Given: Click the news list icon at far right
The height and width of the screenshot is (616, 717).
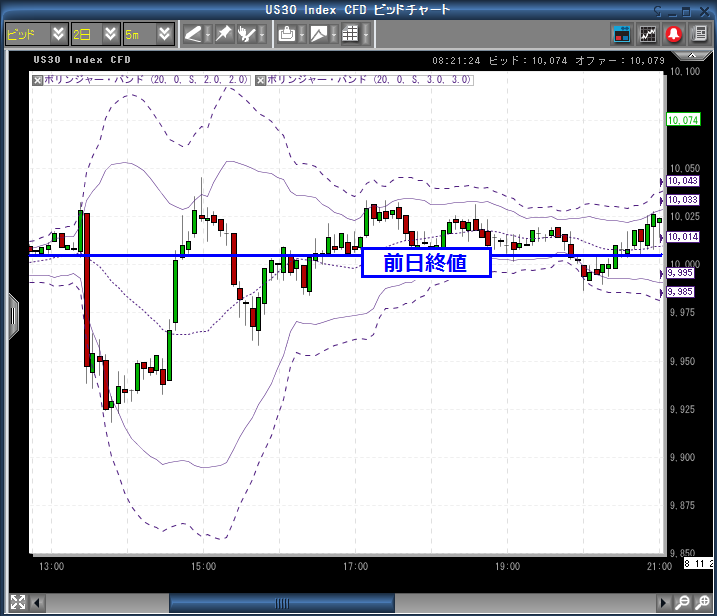Looking at the screenshot, I should pos(699,34).
